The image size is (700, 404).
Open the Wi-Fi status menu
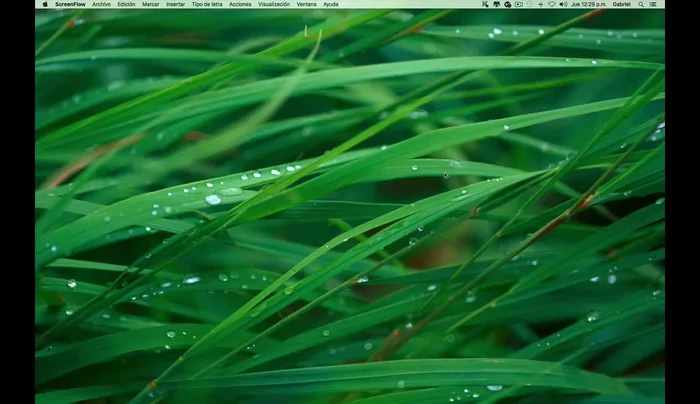coord(552,4)
